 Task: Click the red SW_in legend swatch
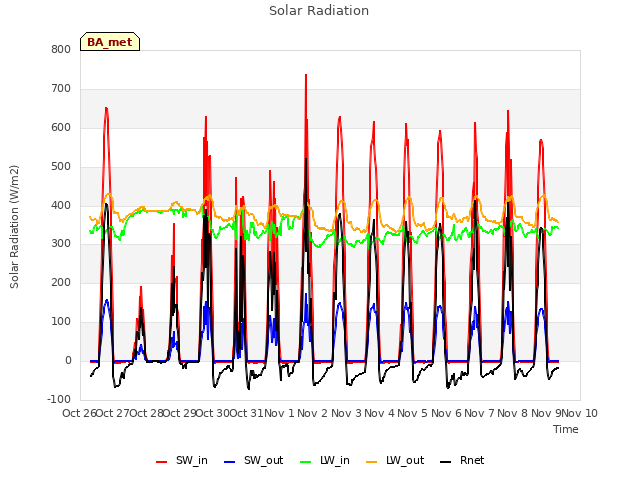click(x=162, y=462)
